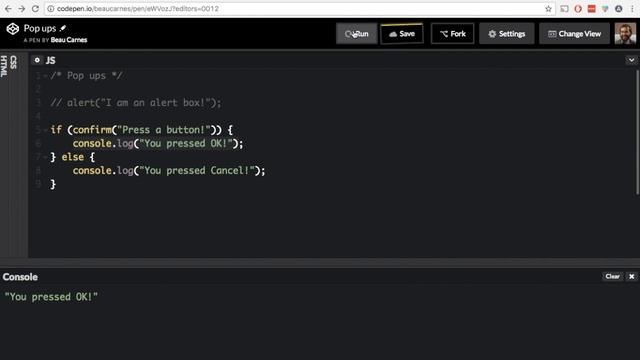Click the CodePen logo
The height and width of the screenshot is (360, 640).
coord(13,29)
